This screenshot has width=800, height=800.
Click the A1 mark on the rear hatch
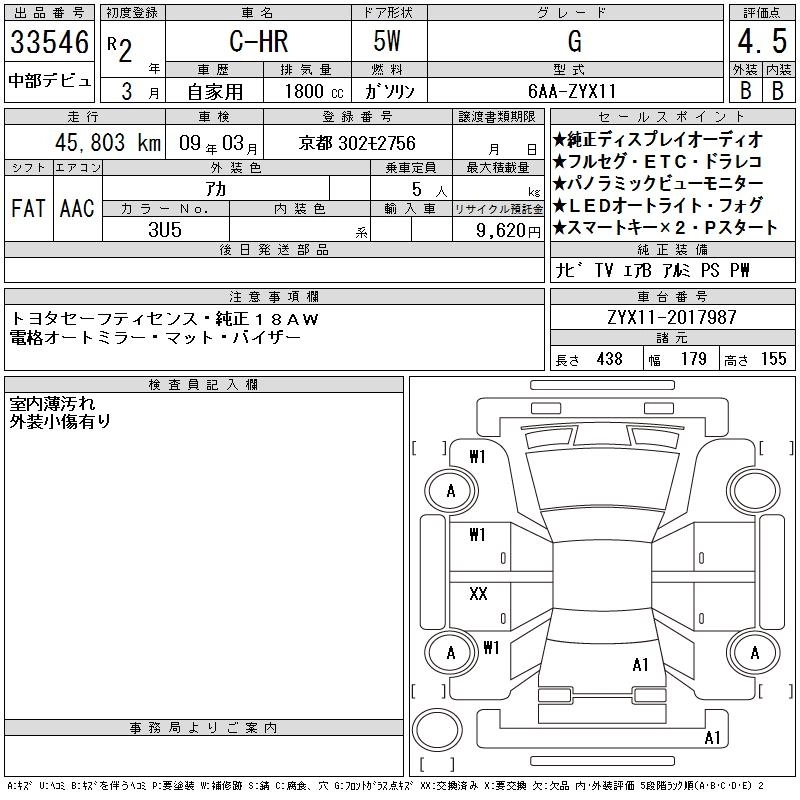point(640,664)
